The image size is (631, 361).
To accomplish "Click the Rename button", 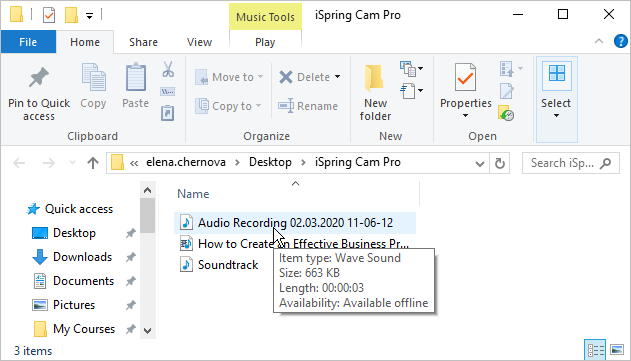I will [x=308, y=106].
